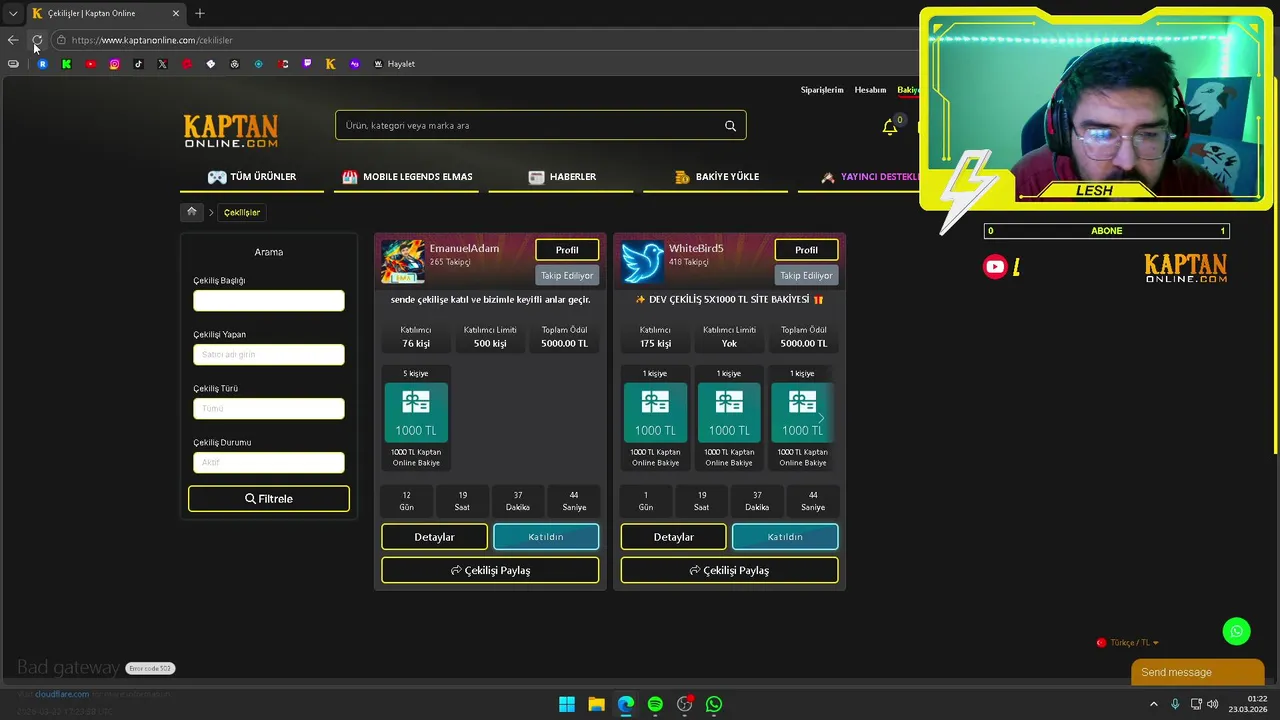The height and width of the screenshot is (720, 1280).
Task: Open BAKİYE YÜKLE menu item
Action: pos(717,177)
